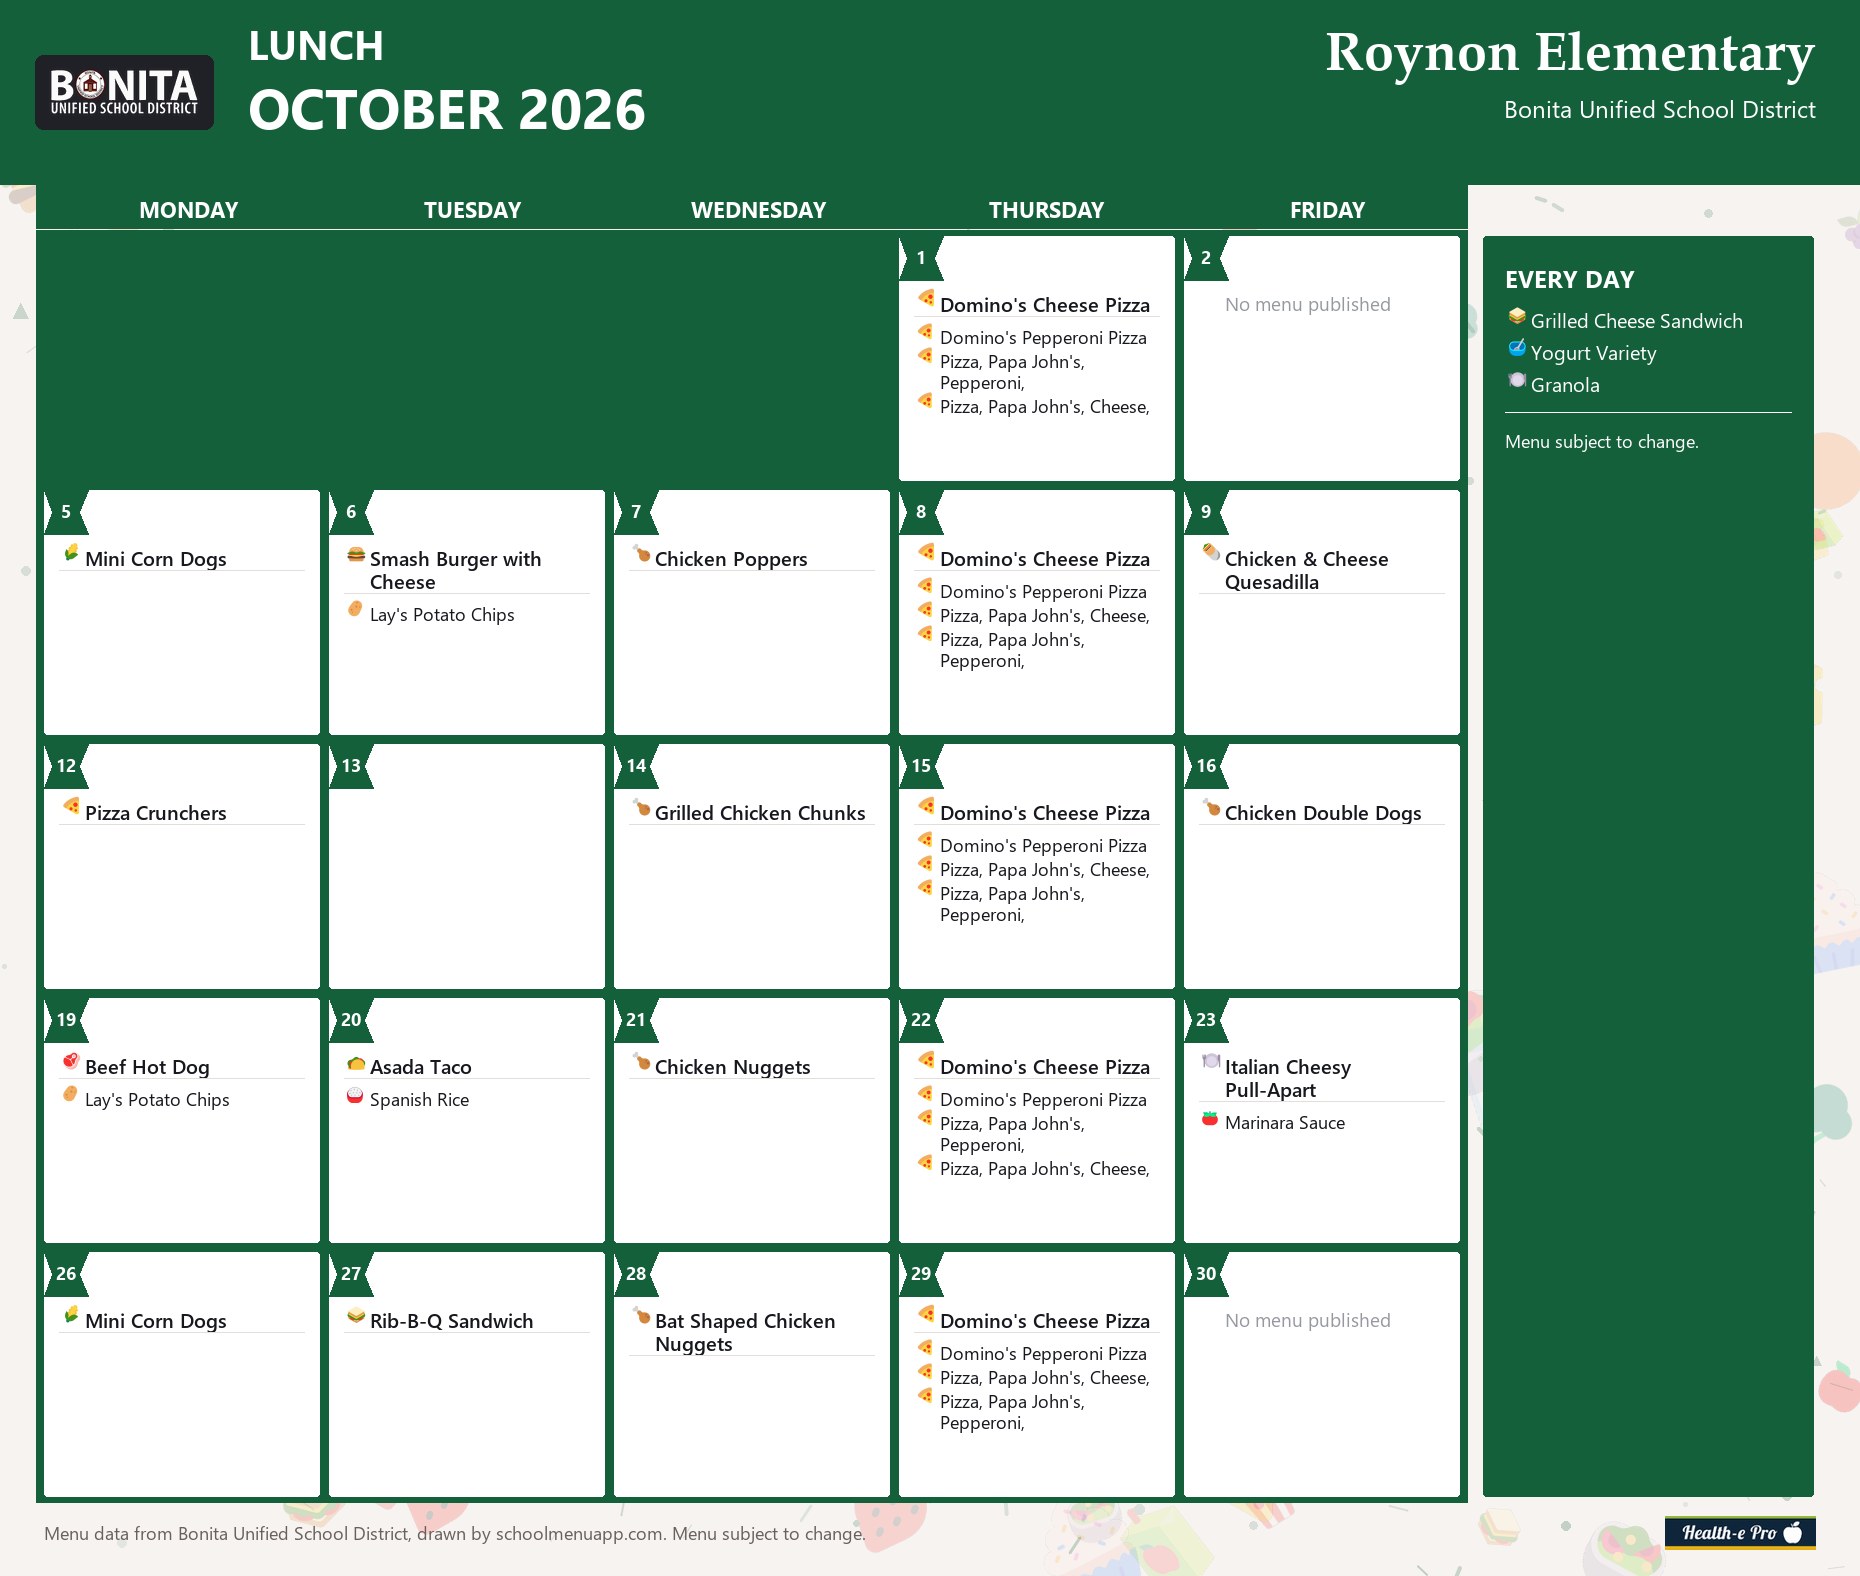Click 'Pizza Crunchers' on October 12
Viewport: 1860px width, 1576px height.
(x=155, y=813)
